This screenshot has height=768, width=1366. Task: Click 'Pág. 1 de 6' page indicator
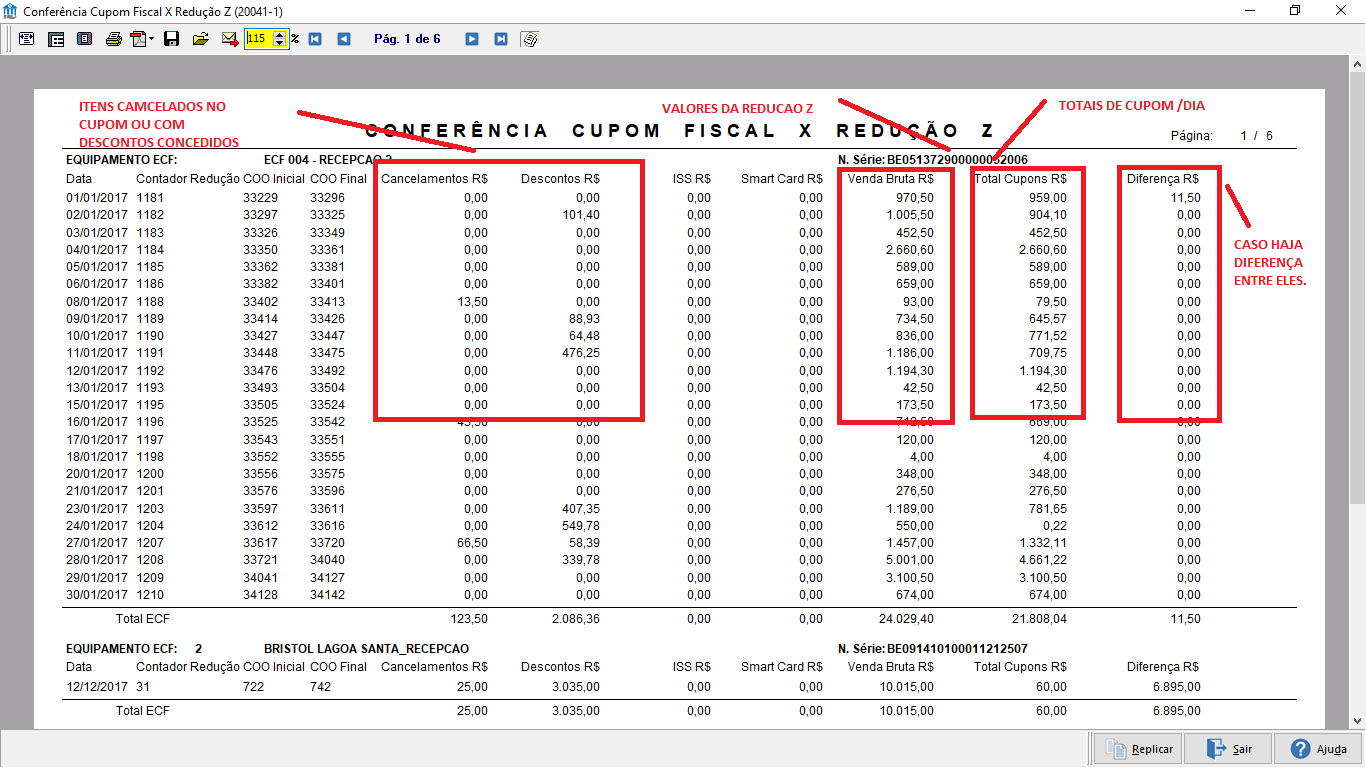pyautogui.click(x=407, y=39)
